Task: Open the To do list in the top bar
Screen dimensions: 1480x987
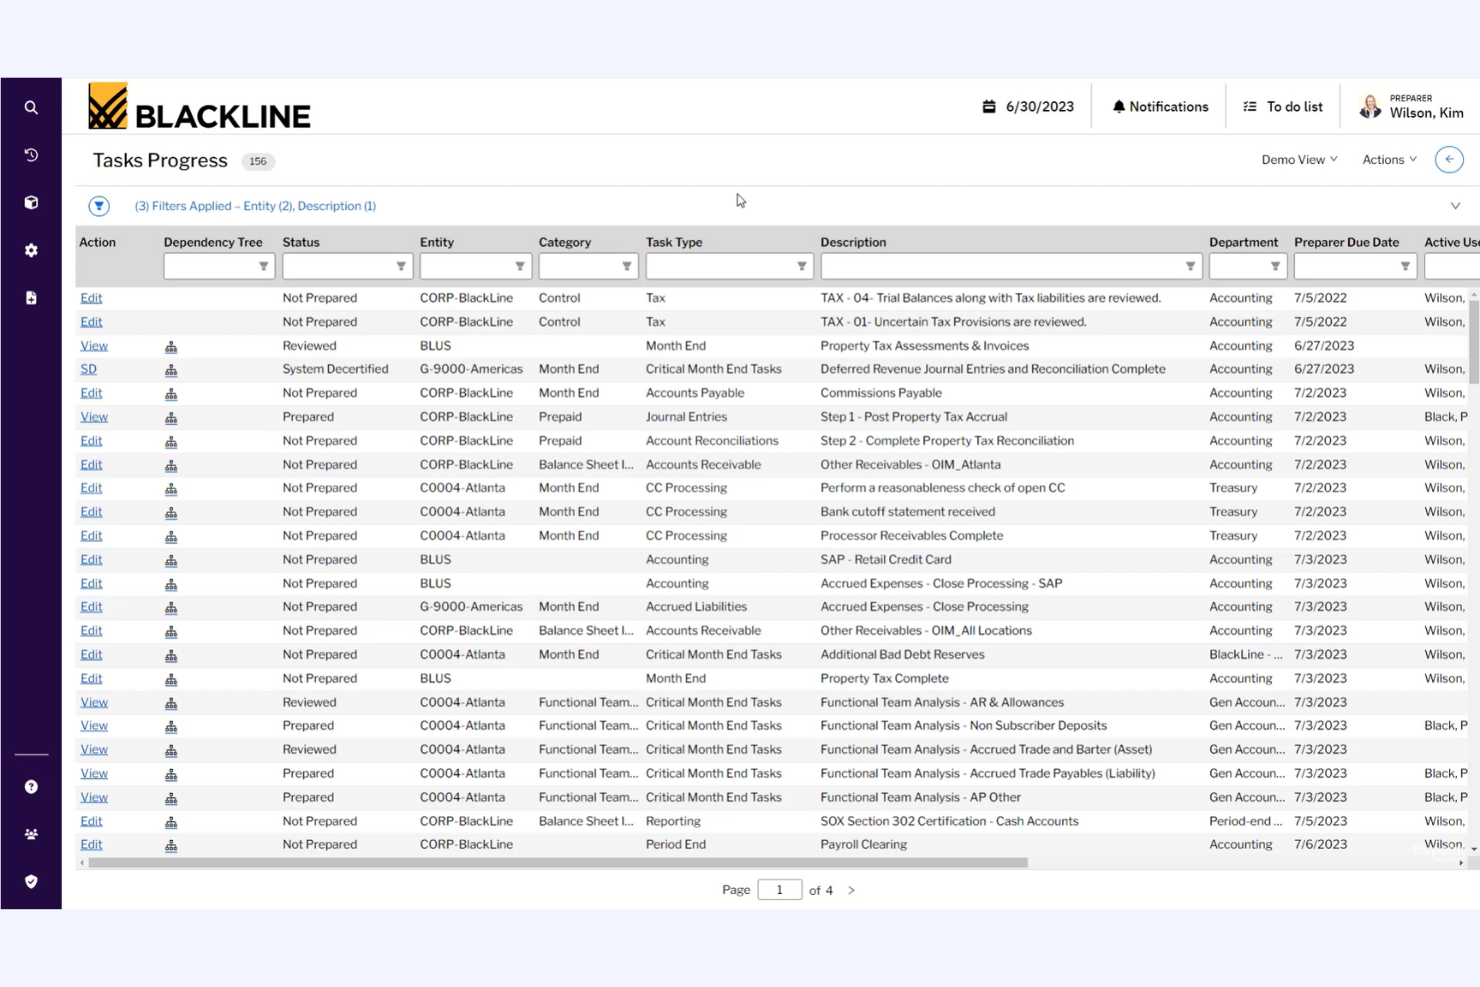Action: (x=1283, y=105)
